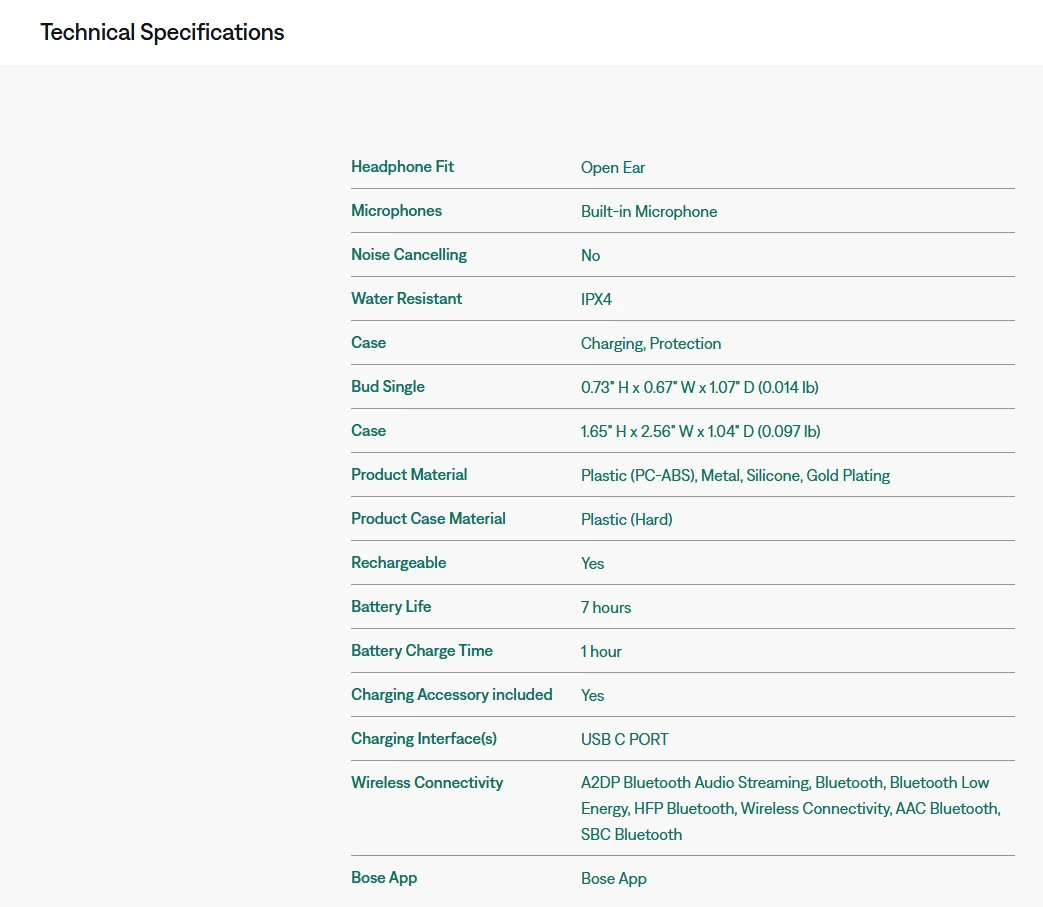
Task: Select the Noise Cancelling label
Action: 409,255
